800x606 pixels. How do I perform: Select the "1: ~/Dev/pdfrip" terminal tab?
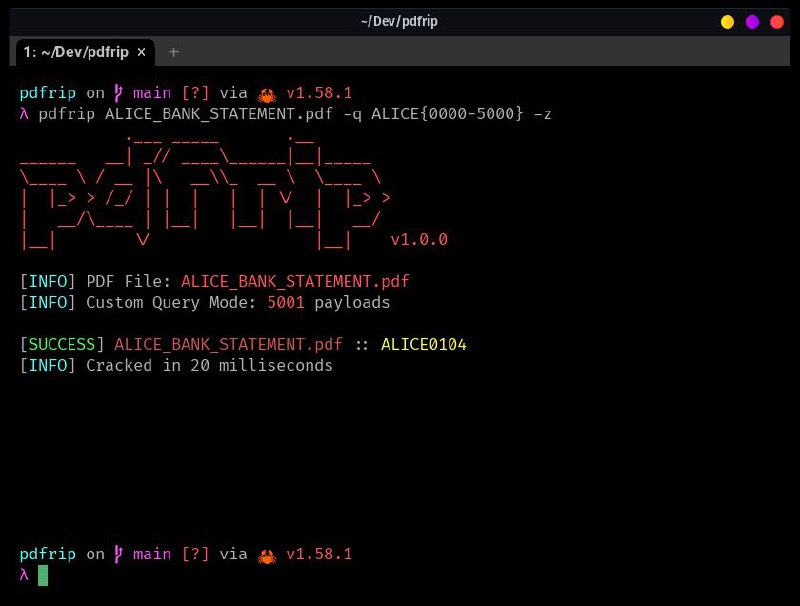coord(76,52)
